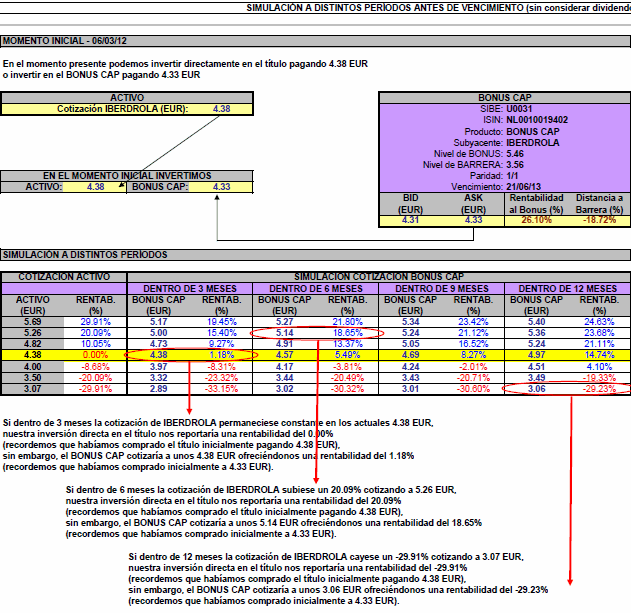This screenshot has width=631, height=613.
Task: Select the Cotización IBERDROLA value 4.38
Action: pos(221,109)
